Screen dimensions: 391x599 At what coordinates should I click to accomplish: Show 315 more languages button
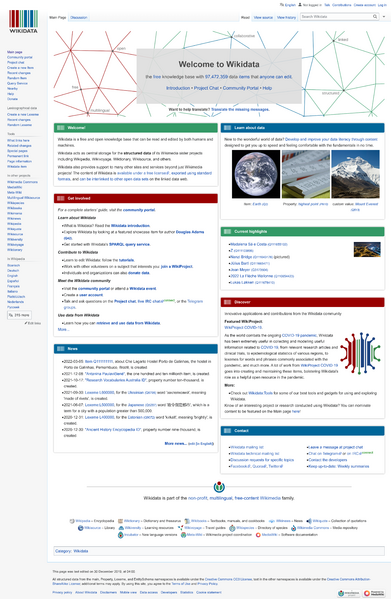[x=19, y=315]
